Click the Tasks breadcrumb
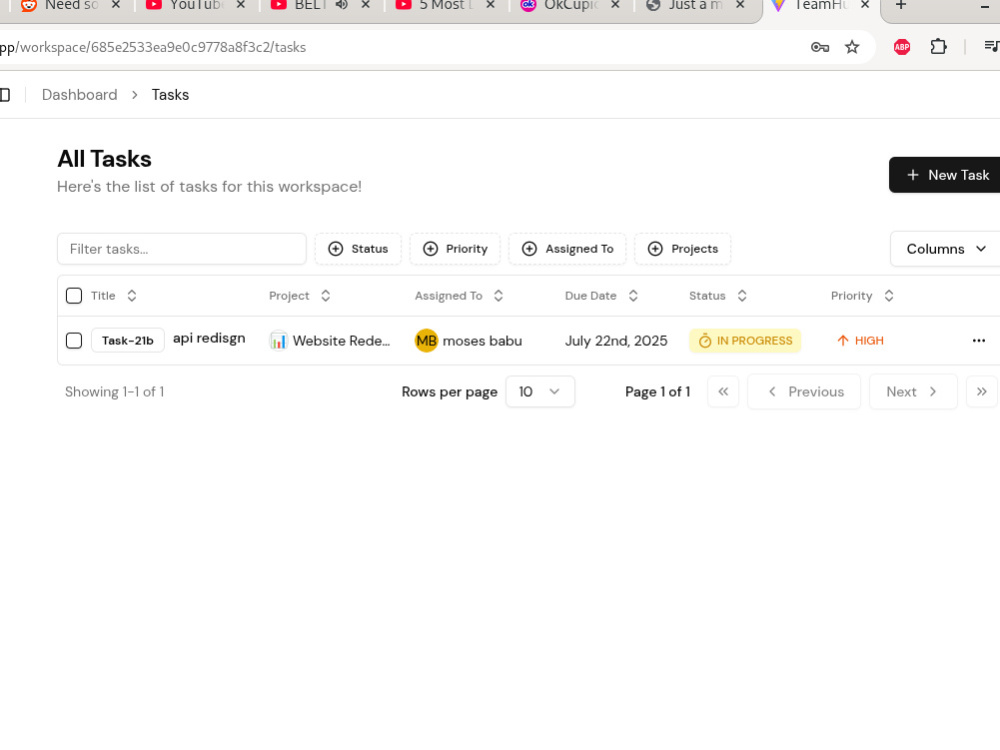Image resolution: width=1000 pixels, height=750 pixels. tap(170, 95)
